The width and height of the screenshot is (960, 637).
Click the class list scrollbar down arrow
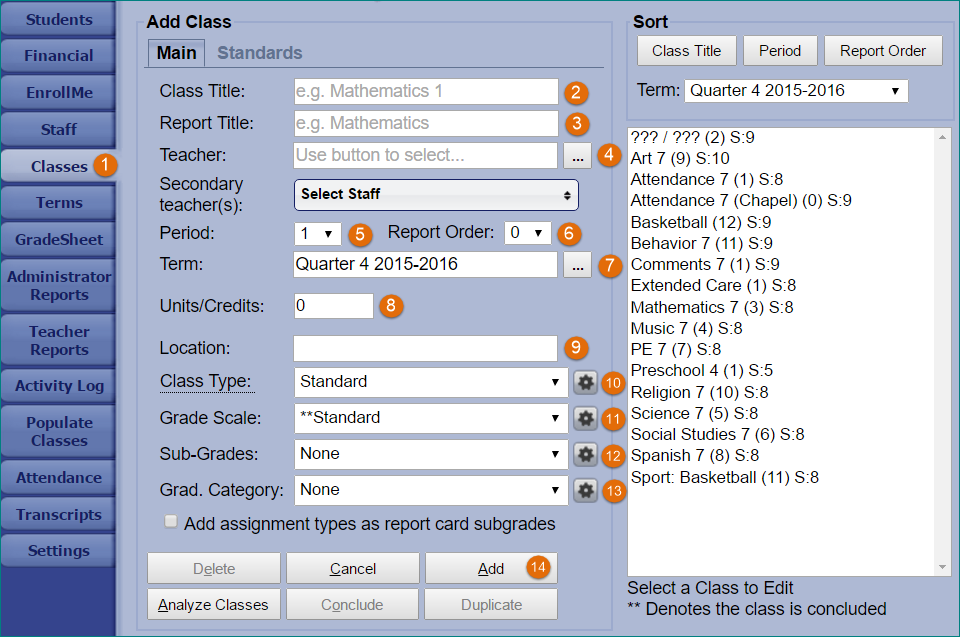coord(943,567)
